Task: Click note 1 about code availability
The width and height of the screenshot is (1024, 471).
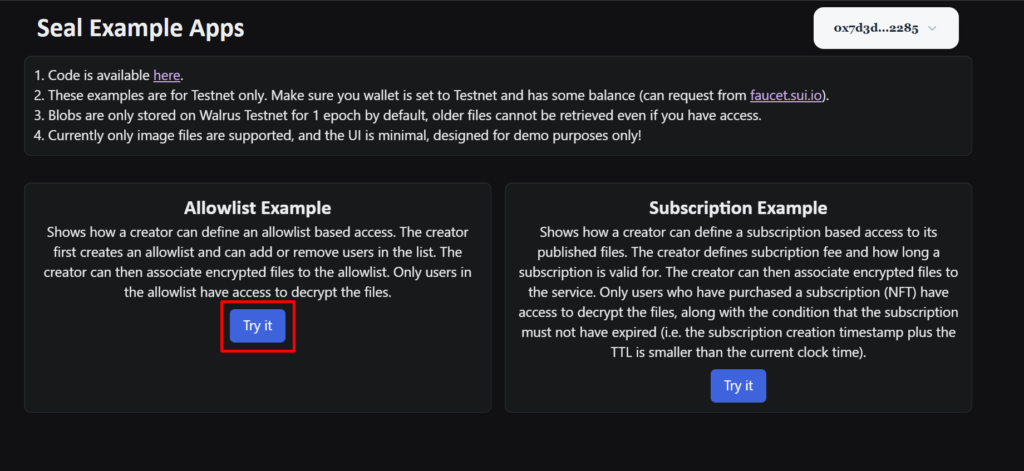Action: 108,75
